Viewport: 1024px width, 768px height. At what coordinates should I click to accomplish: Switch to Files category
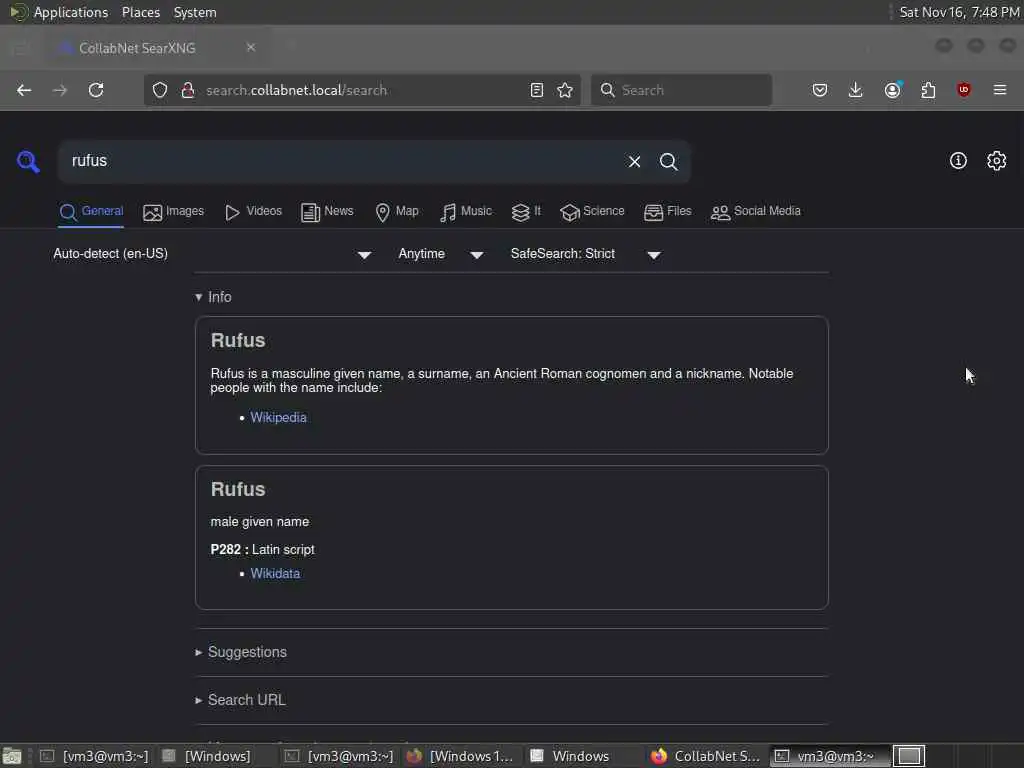[x=667, y=212]
